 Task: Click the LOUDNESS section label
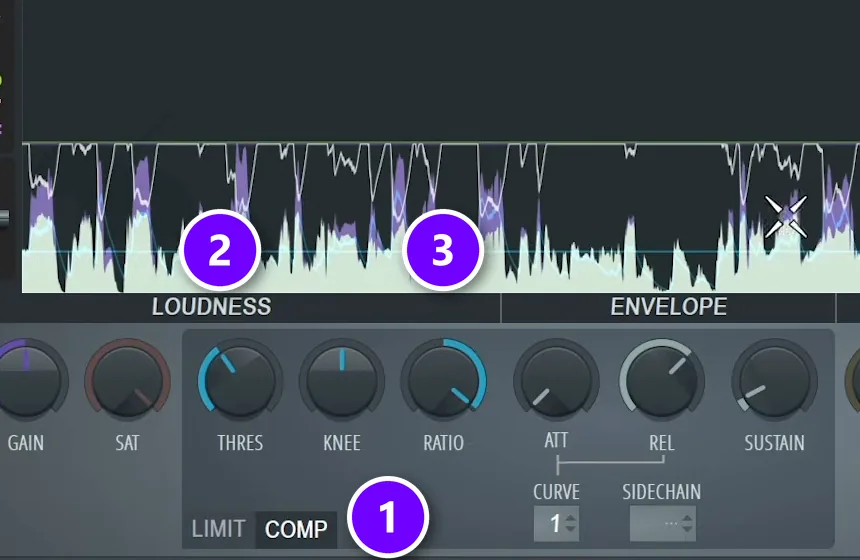click(x=212, y=307)
